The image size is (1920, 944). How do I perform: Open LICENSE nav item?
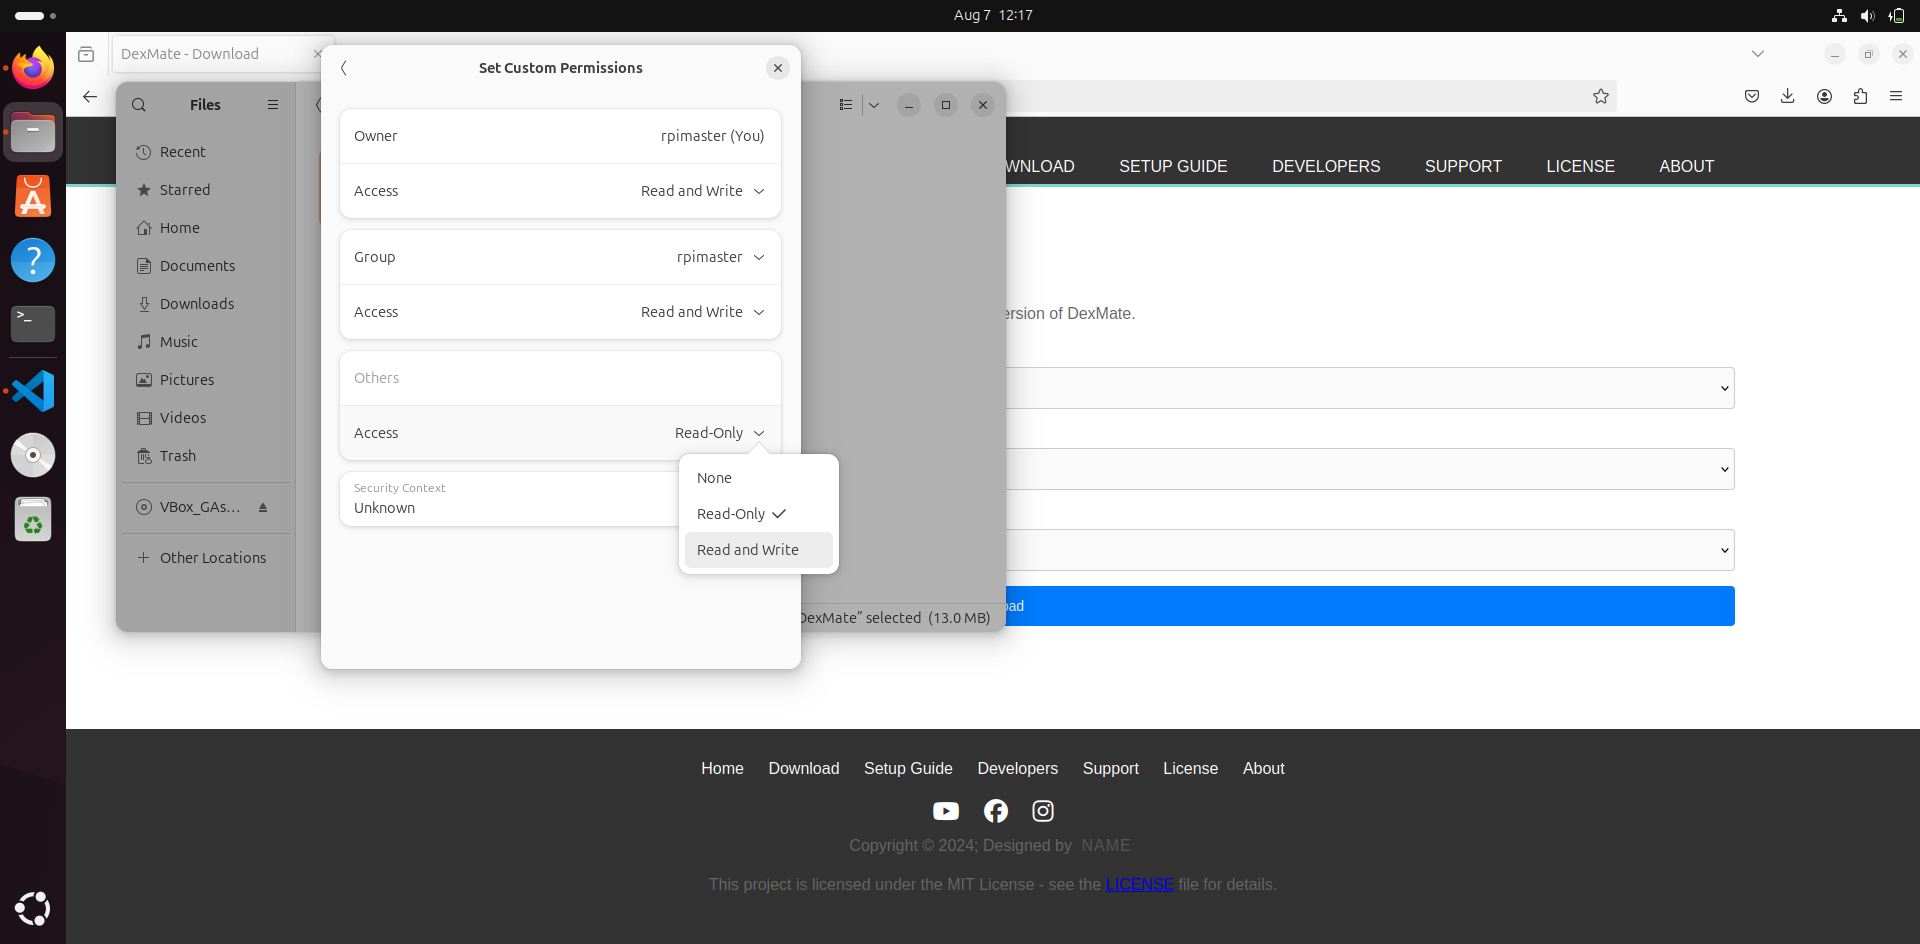tap(1580, 166)
